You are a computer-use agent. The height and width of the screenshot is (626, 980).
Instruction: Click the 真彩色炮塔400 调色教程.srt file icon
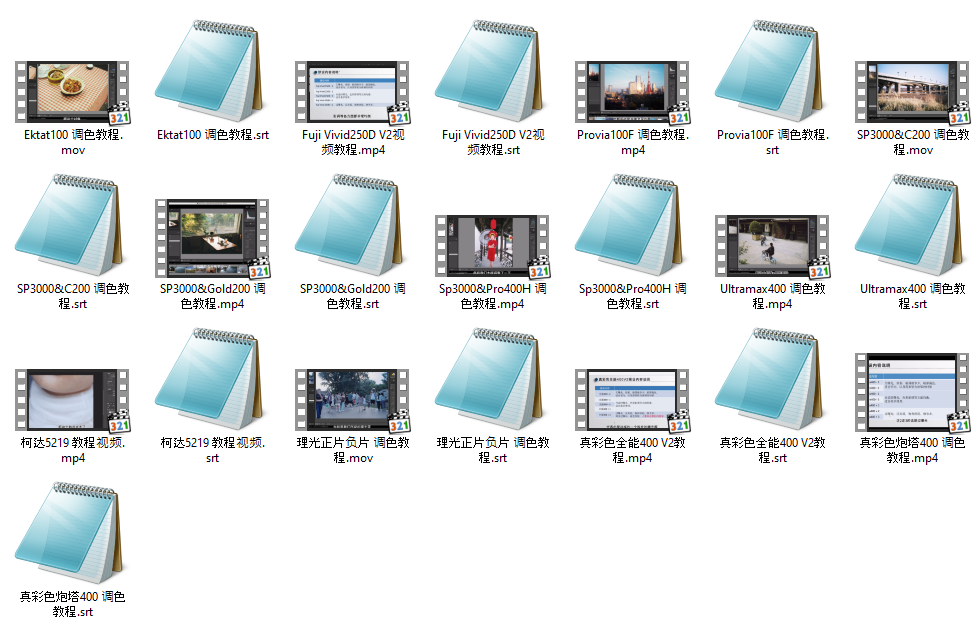[72, 537]
